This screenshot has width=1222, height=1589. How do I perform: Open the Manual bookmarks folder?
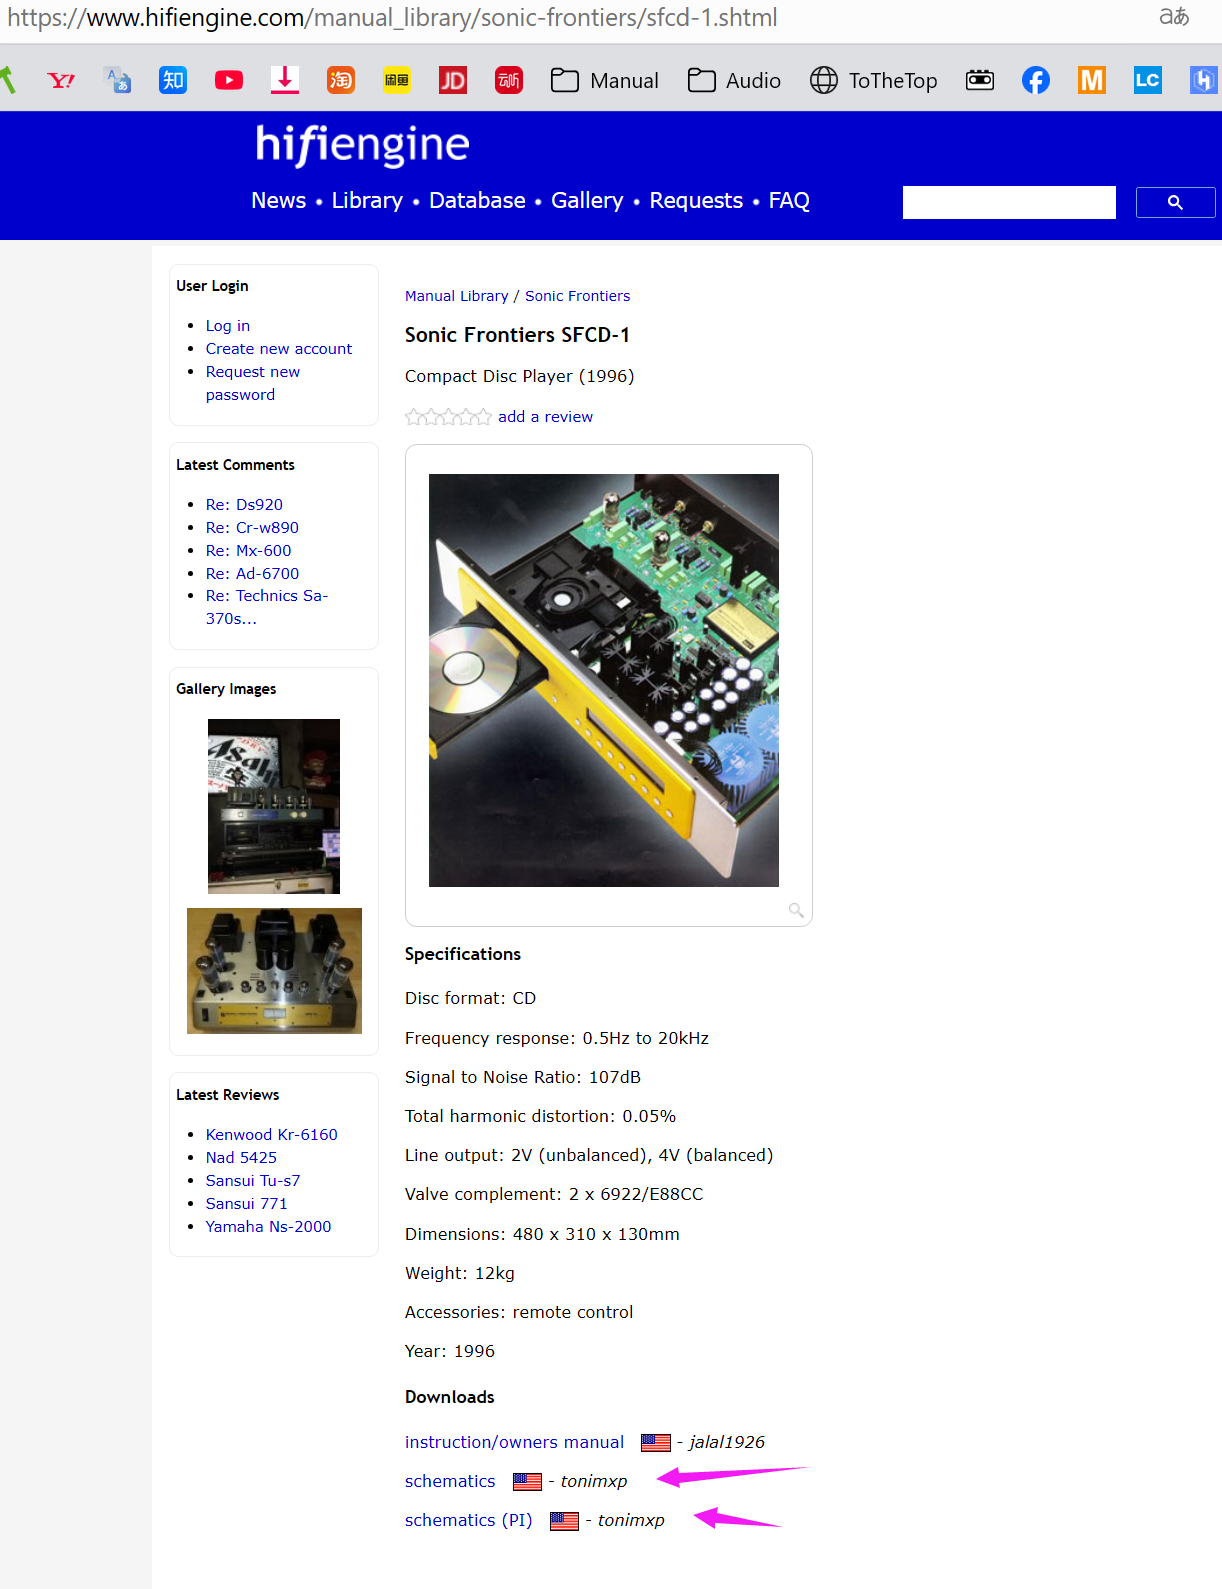(605, 80)
